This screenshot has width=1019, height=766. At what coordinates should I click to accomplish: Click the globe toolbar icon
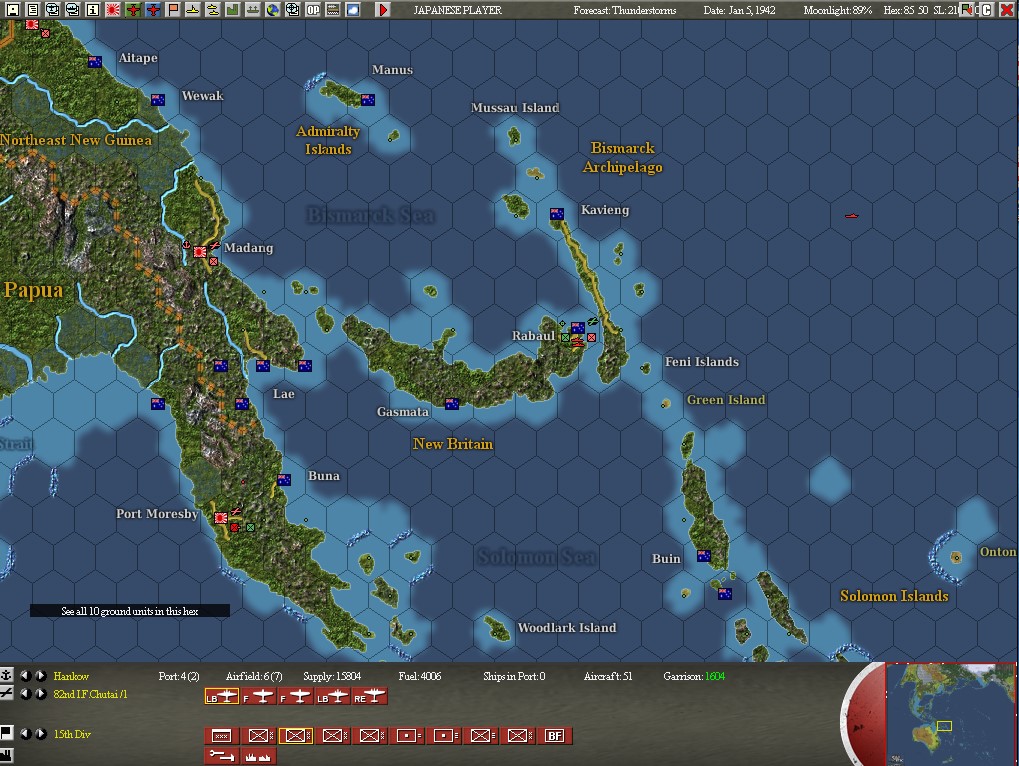(273, 10)
